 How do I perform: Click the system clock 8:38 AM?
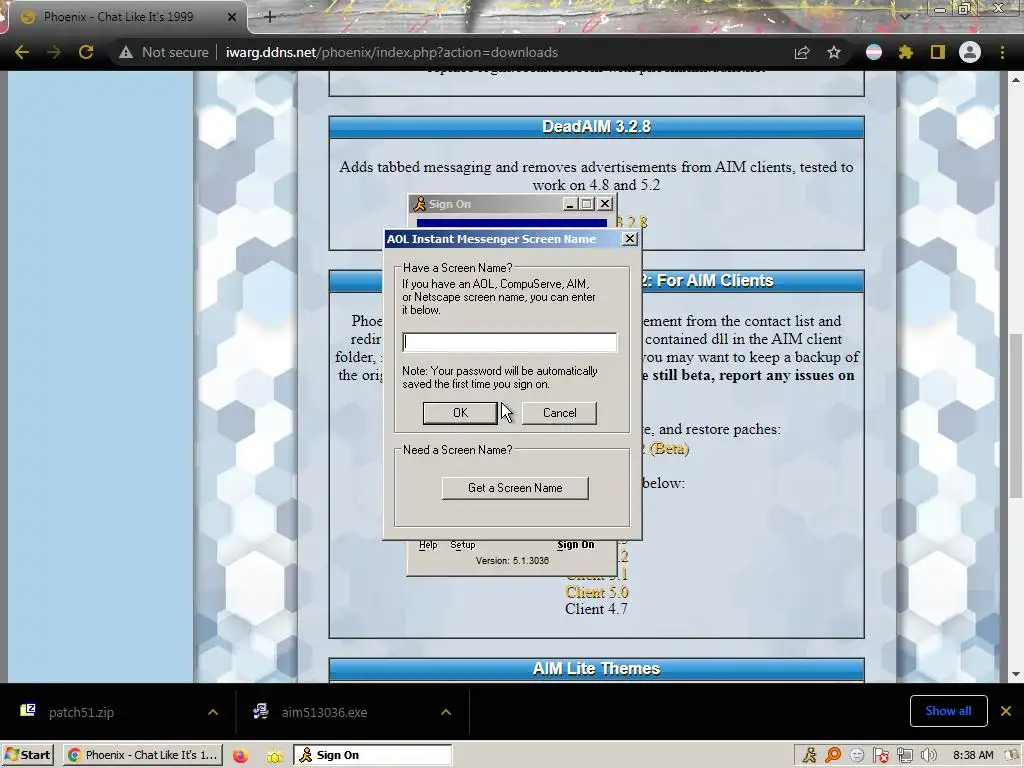(x=973, y=755)
